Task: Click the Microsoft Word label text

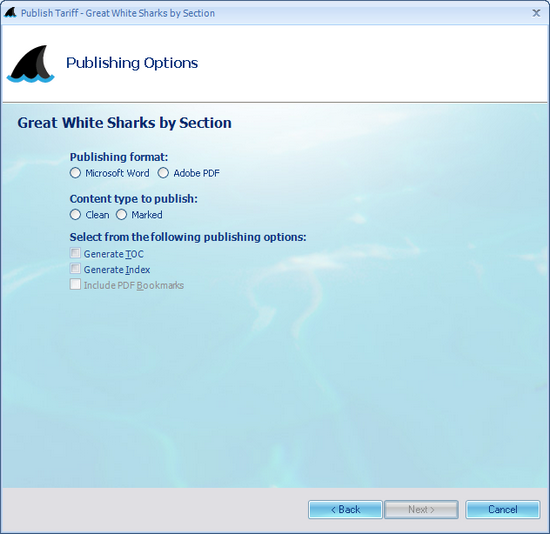Action: 117,173
